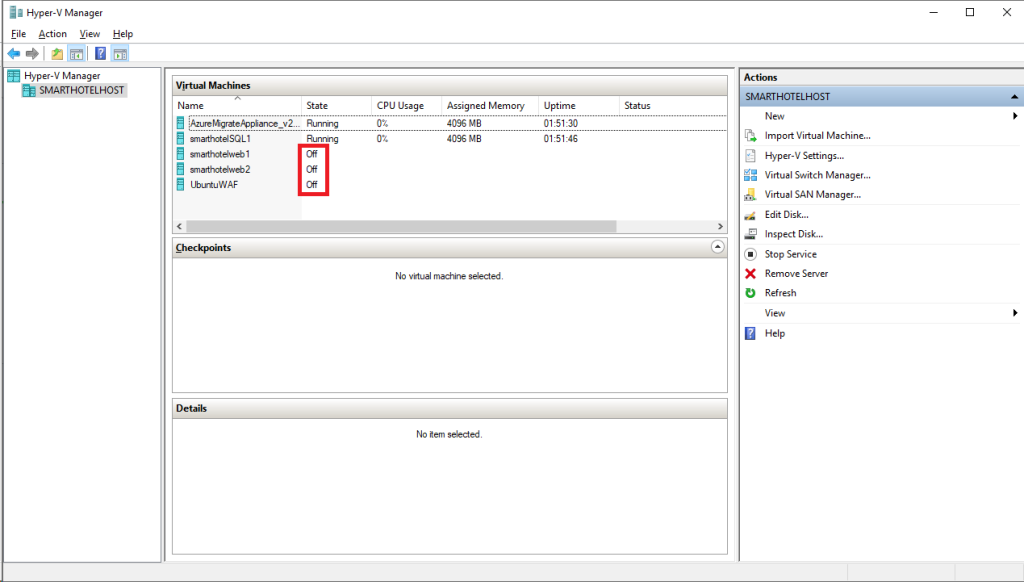
Task: Sort by Uptime column header
Action: (579, 105)
